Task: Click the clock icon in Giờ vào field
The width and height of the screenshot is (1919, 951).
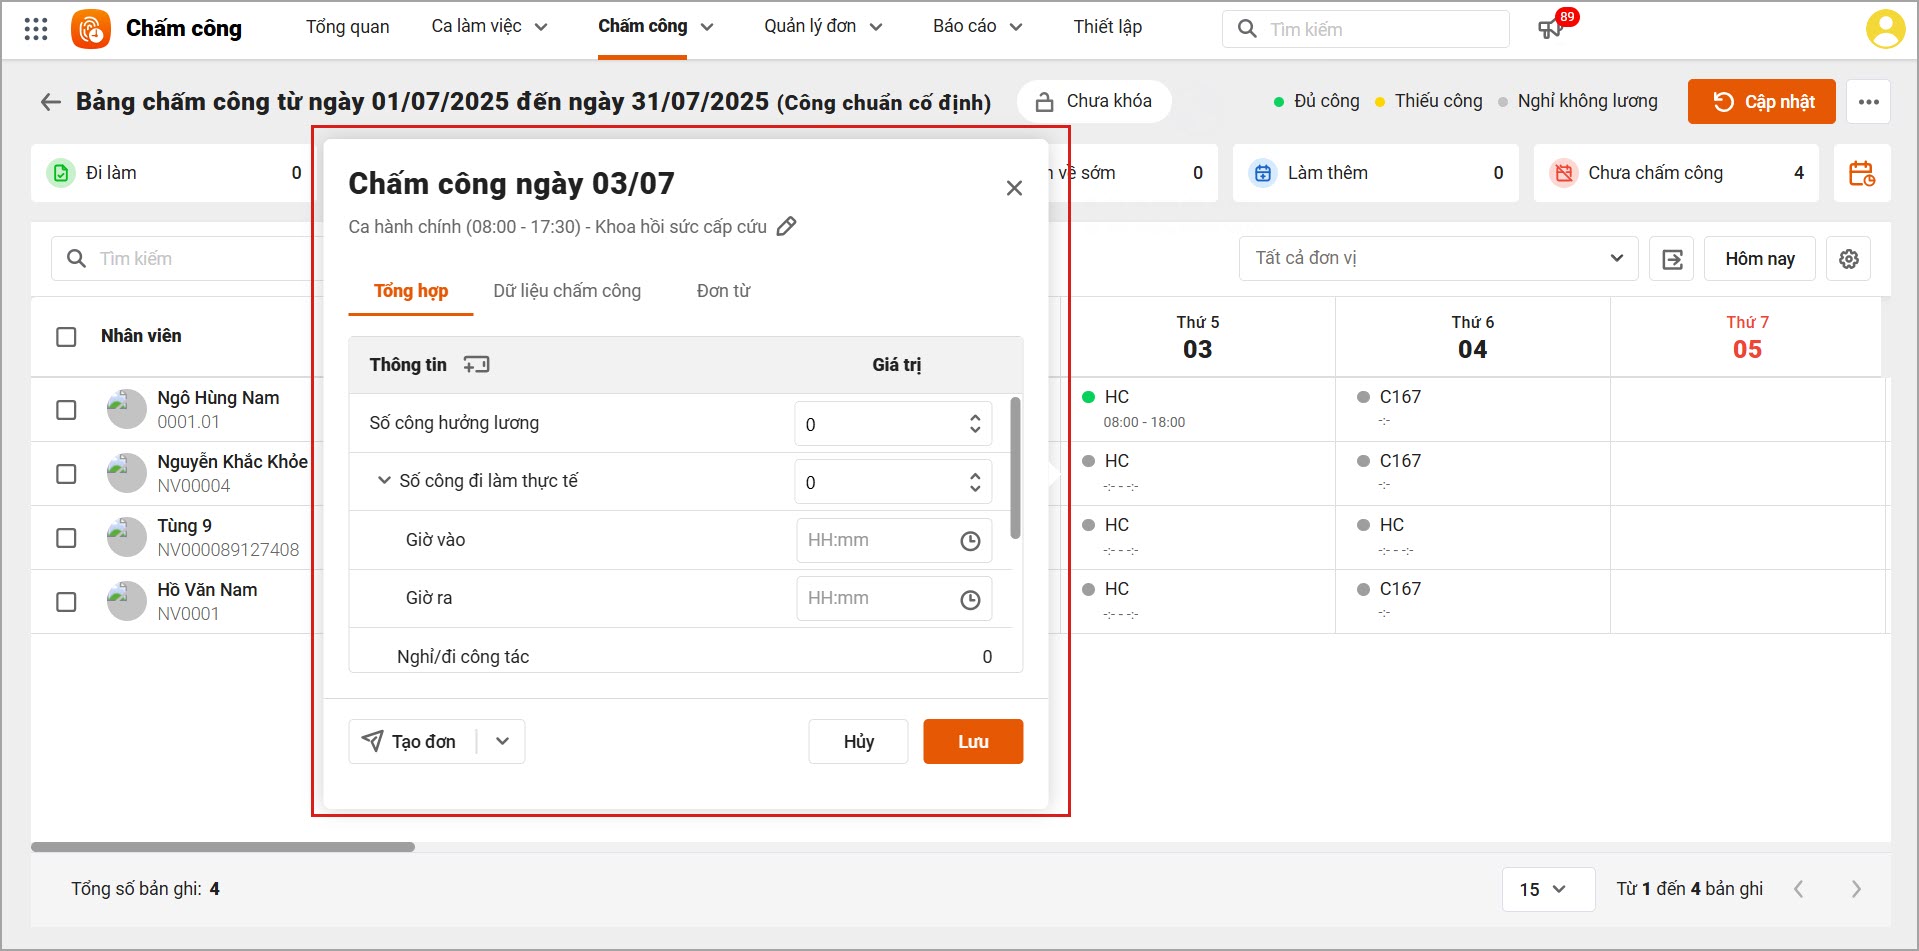Action: [970, 541]
